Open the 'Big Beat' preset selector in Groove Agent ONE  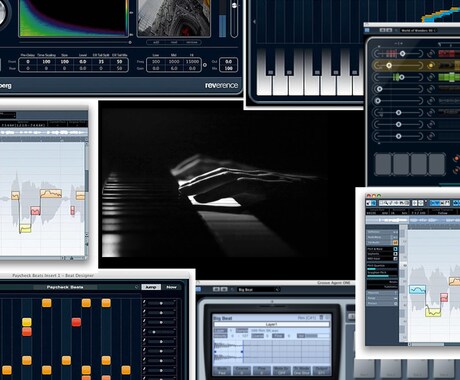(258, 290)
